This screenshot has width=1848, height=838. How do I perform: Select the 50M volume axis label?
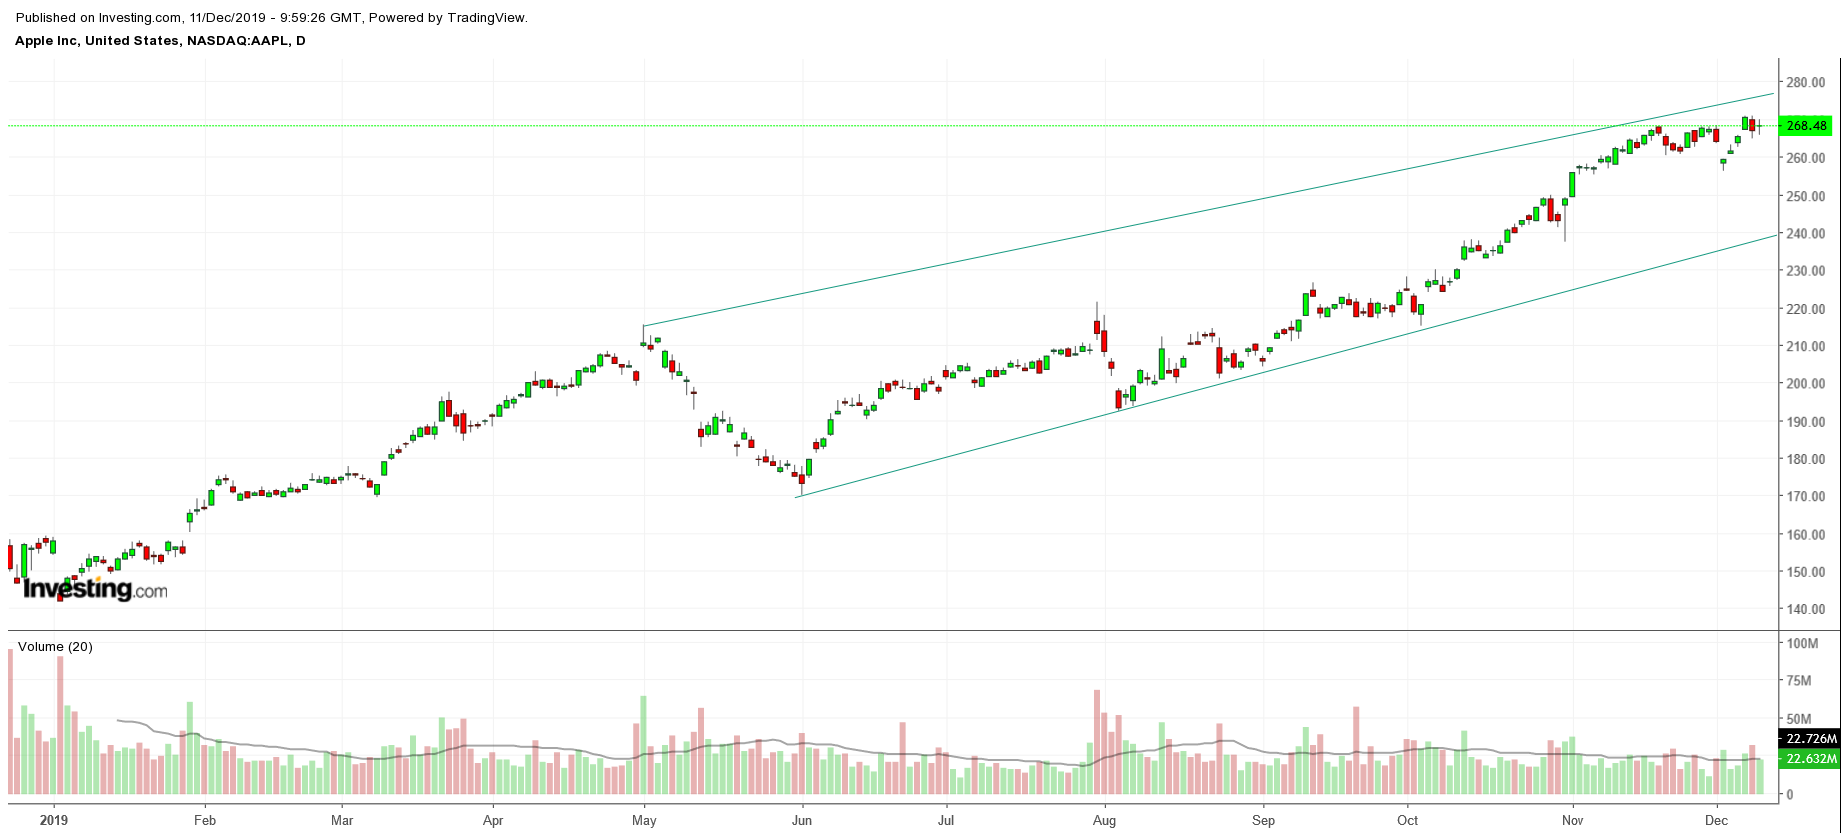pyautogui.click(x=1799, y=719)
